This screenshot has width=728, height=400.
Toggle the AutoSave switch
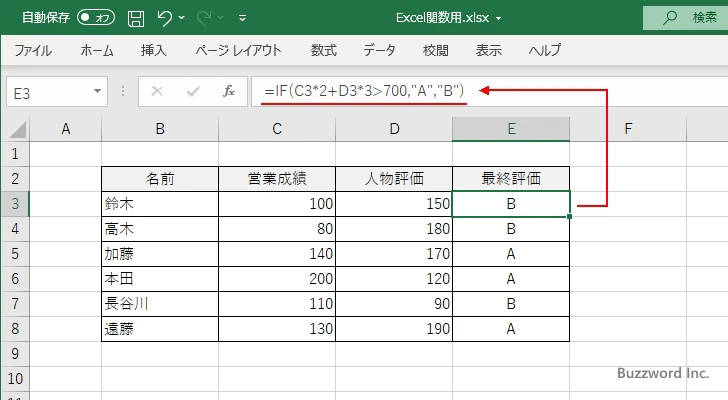click(x=96, y=18)
